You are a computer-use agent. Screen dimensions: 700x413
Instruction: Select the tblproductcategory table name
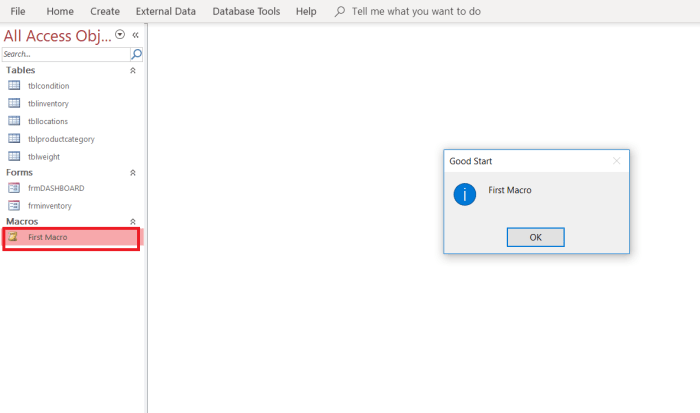tap(61, 139)
